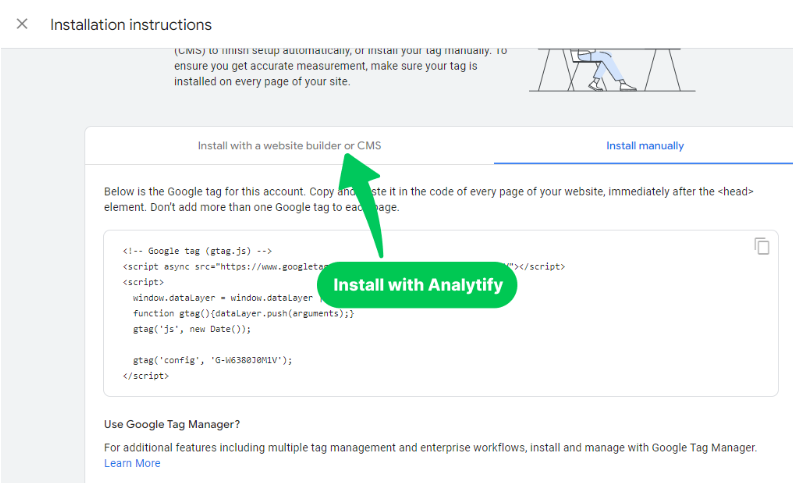The width and height of the screenshot is (793, 483).
Task: Click the paragraph starting Below is the Google tag
Action: pos(428,199)
